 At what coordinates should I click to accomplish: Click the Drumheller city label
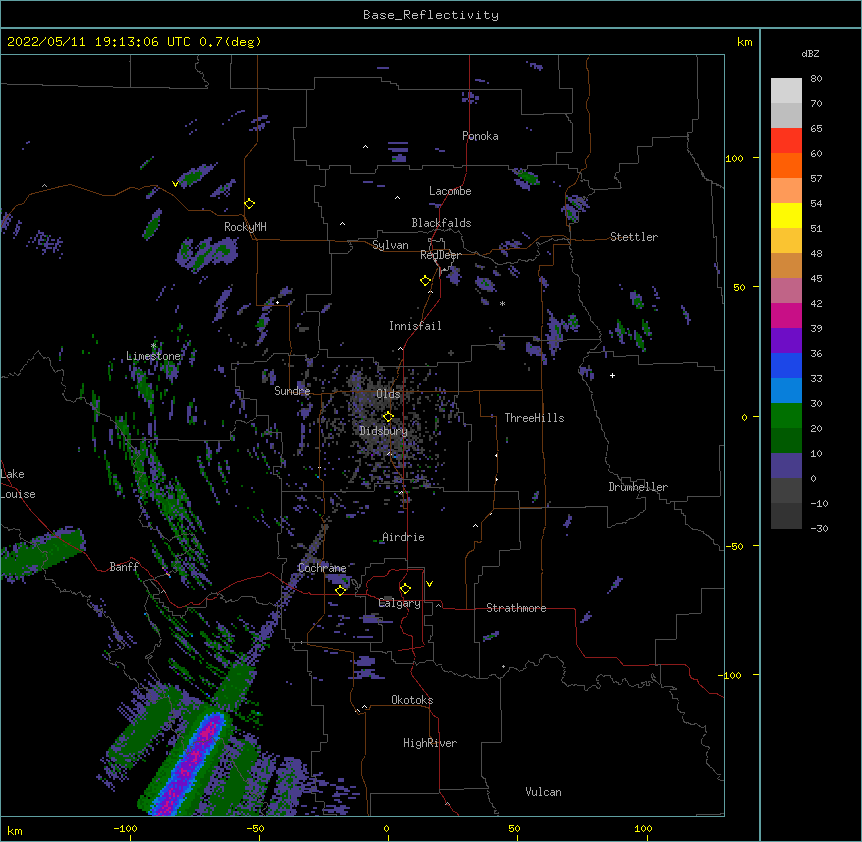coord(638,487)
